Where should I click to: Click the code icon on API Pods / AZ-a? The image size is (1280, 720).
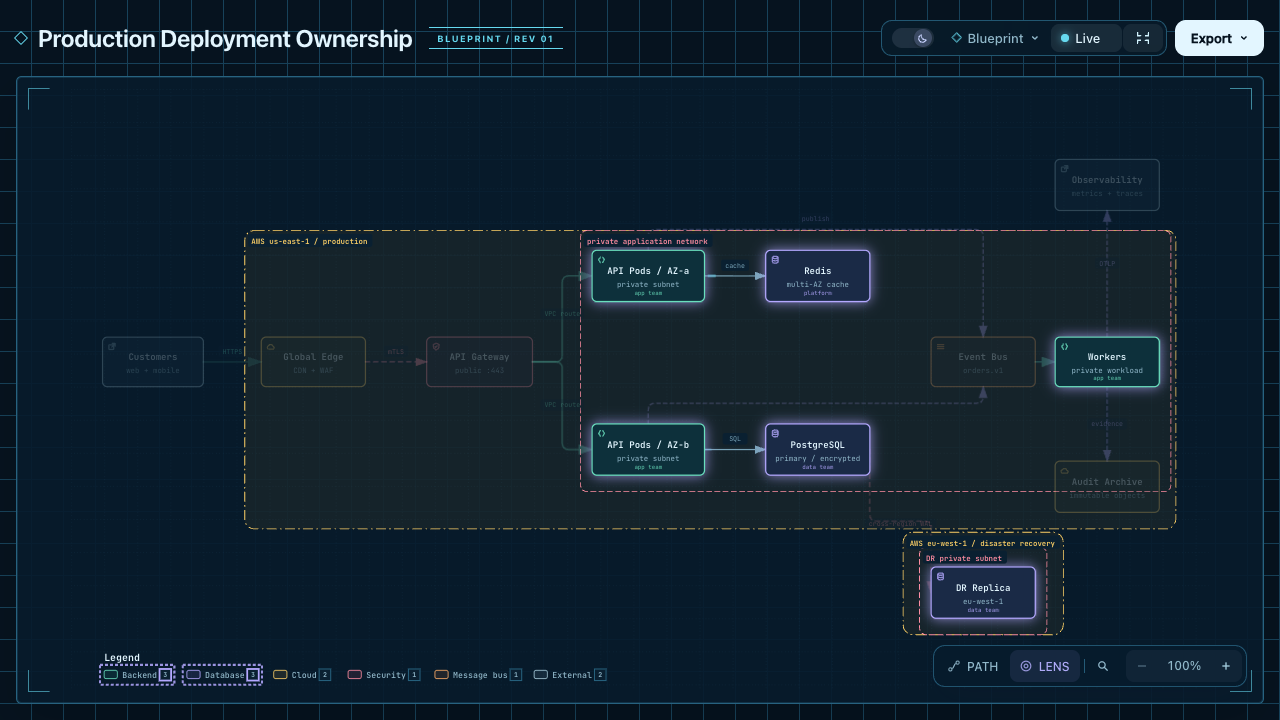(x=601, y=259)
